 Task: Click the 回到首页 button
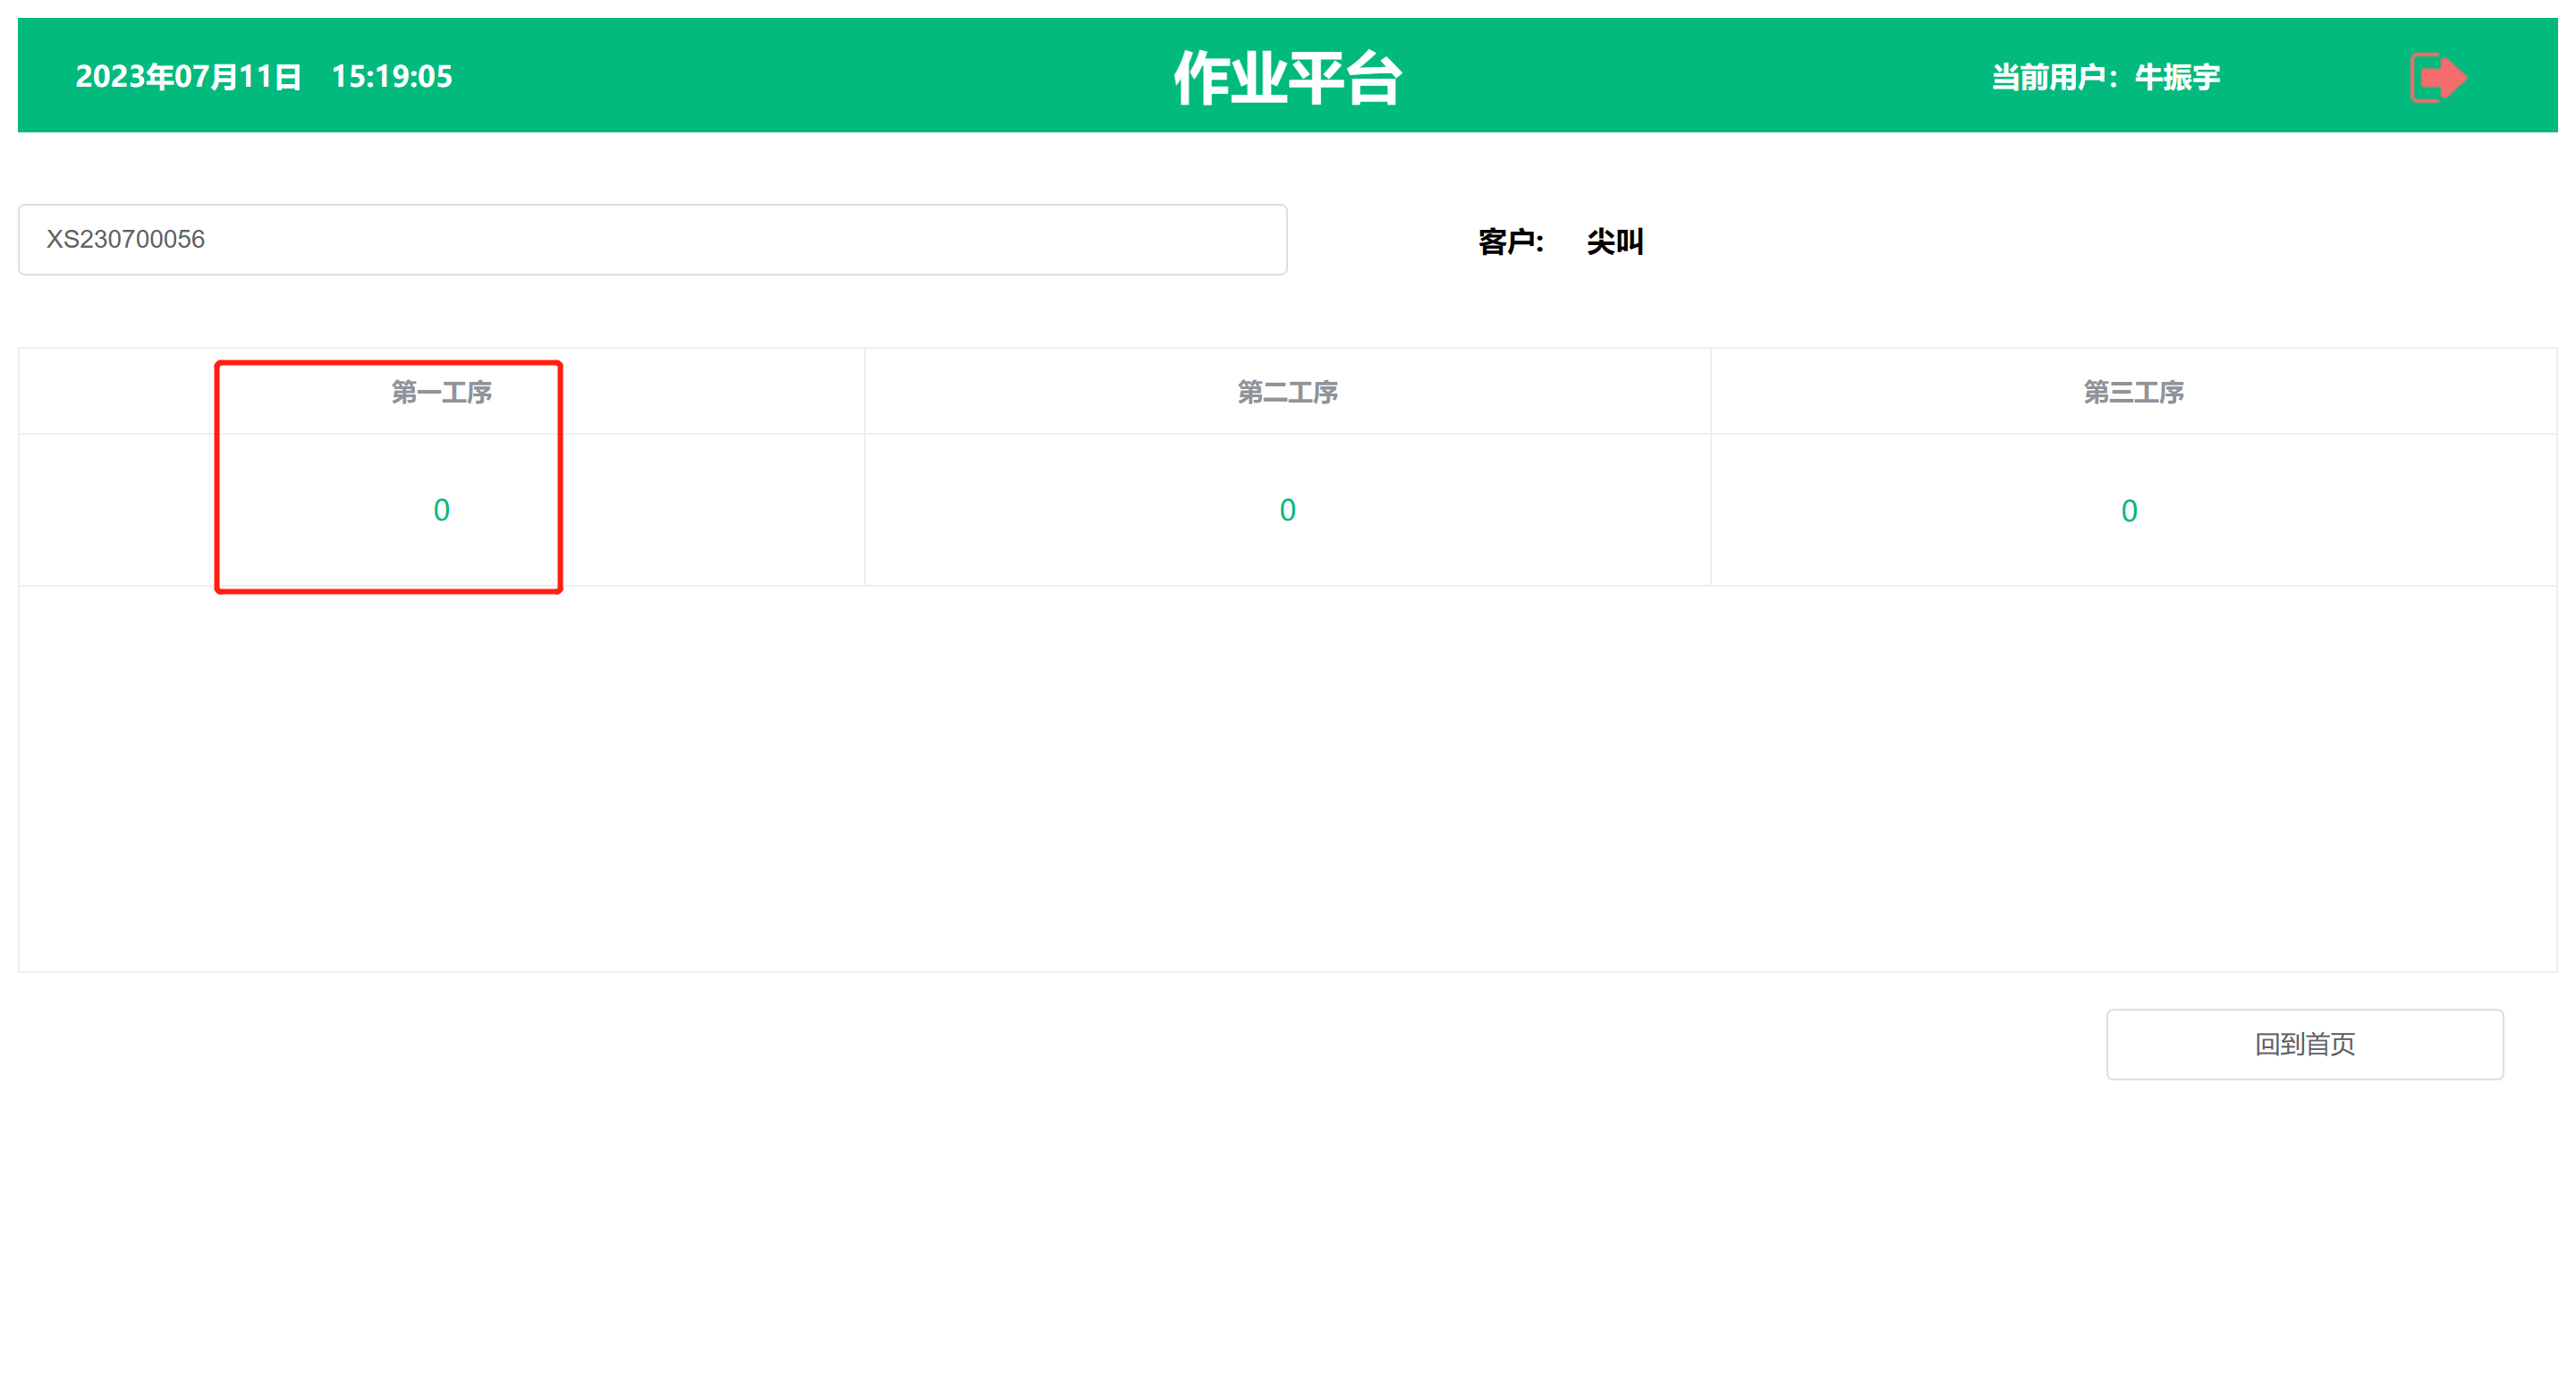point(2304,1044)
